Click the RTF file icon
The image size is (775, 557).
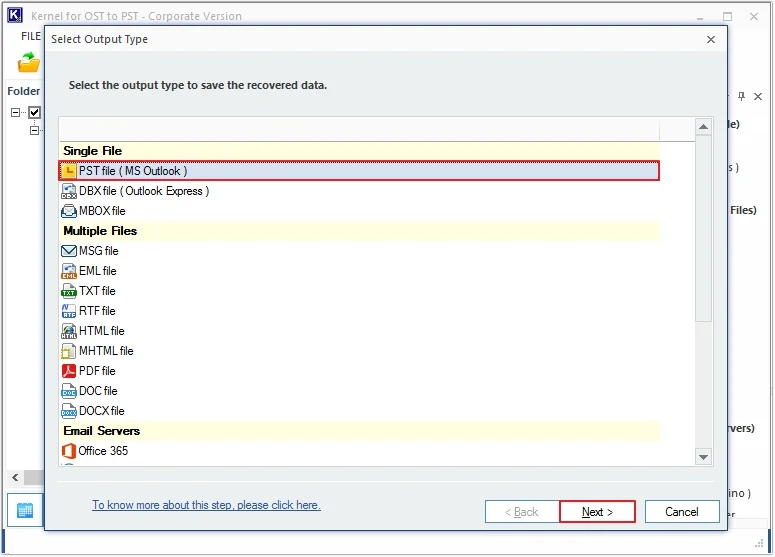(x=69, y=311)
